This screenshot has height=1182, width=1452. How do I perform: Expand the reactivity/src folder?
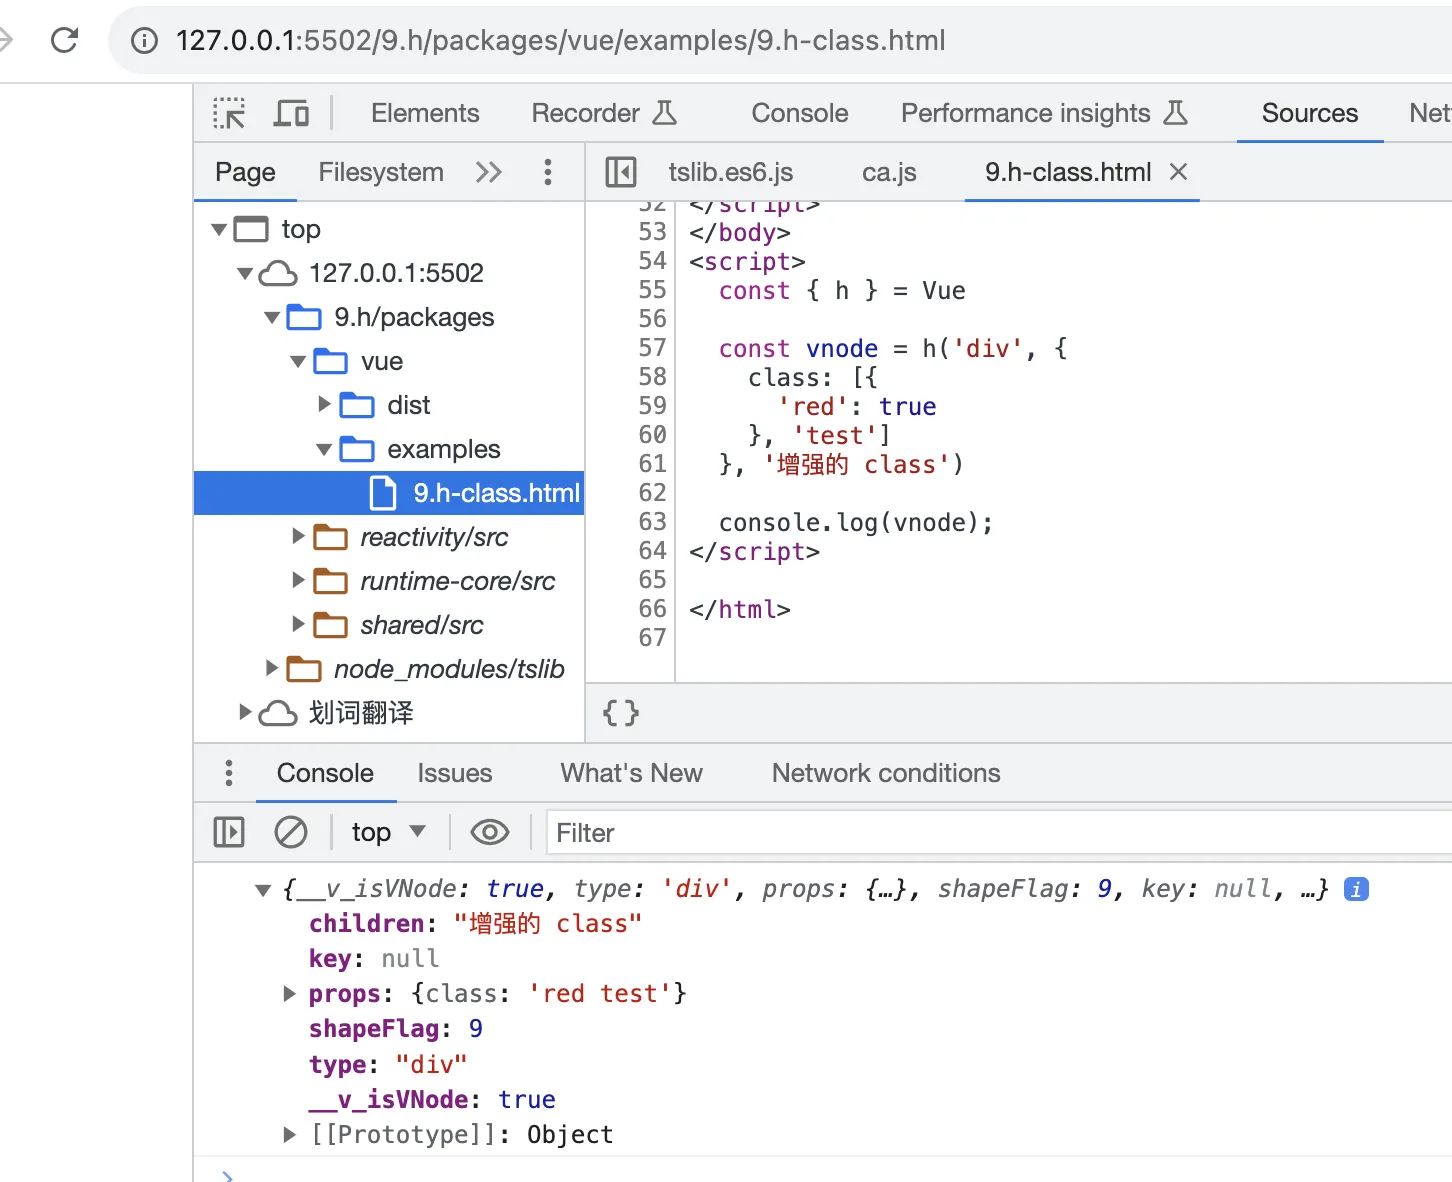pyautogui.click(x=298, y=536)
